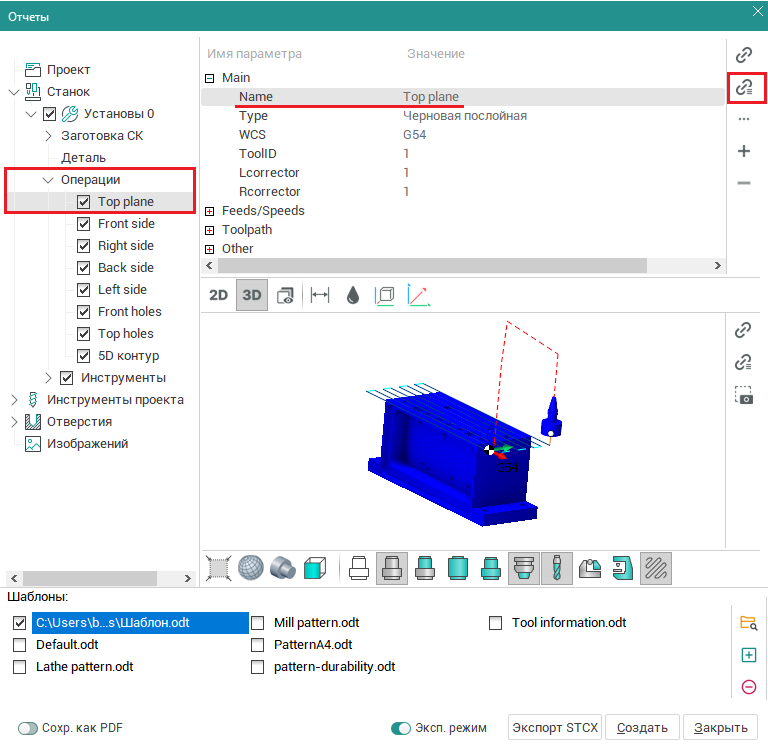
Task: Check the Mill pattern.odt template
Action: coord(258,623)
